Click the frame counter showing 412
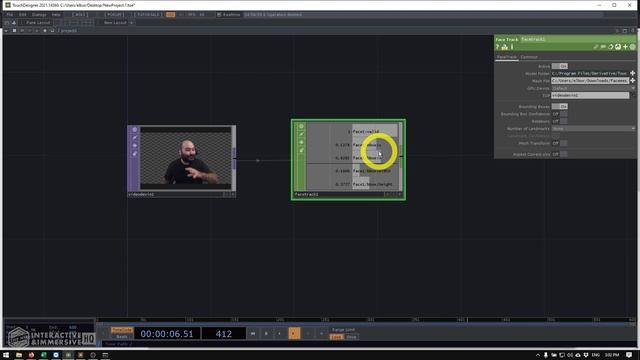Viewport: 640px width, 360px height. [x=224, y=334]
